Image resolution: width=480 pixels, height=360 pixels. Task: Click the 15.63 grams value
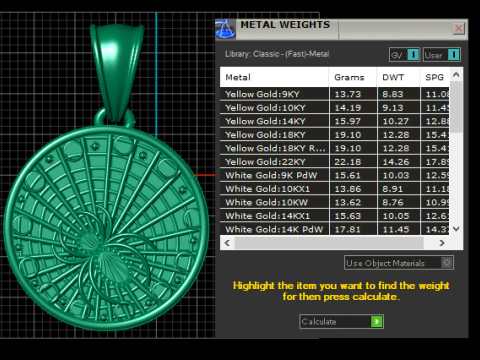click(348, 216)
